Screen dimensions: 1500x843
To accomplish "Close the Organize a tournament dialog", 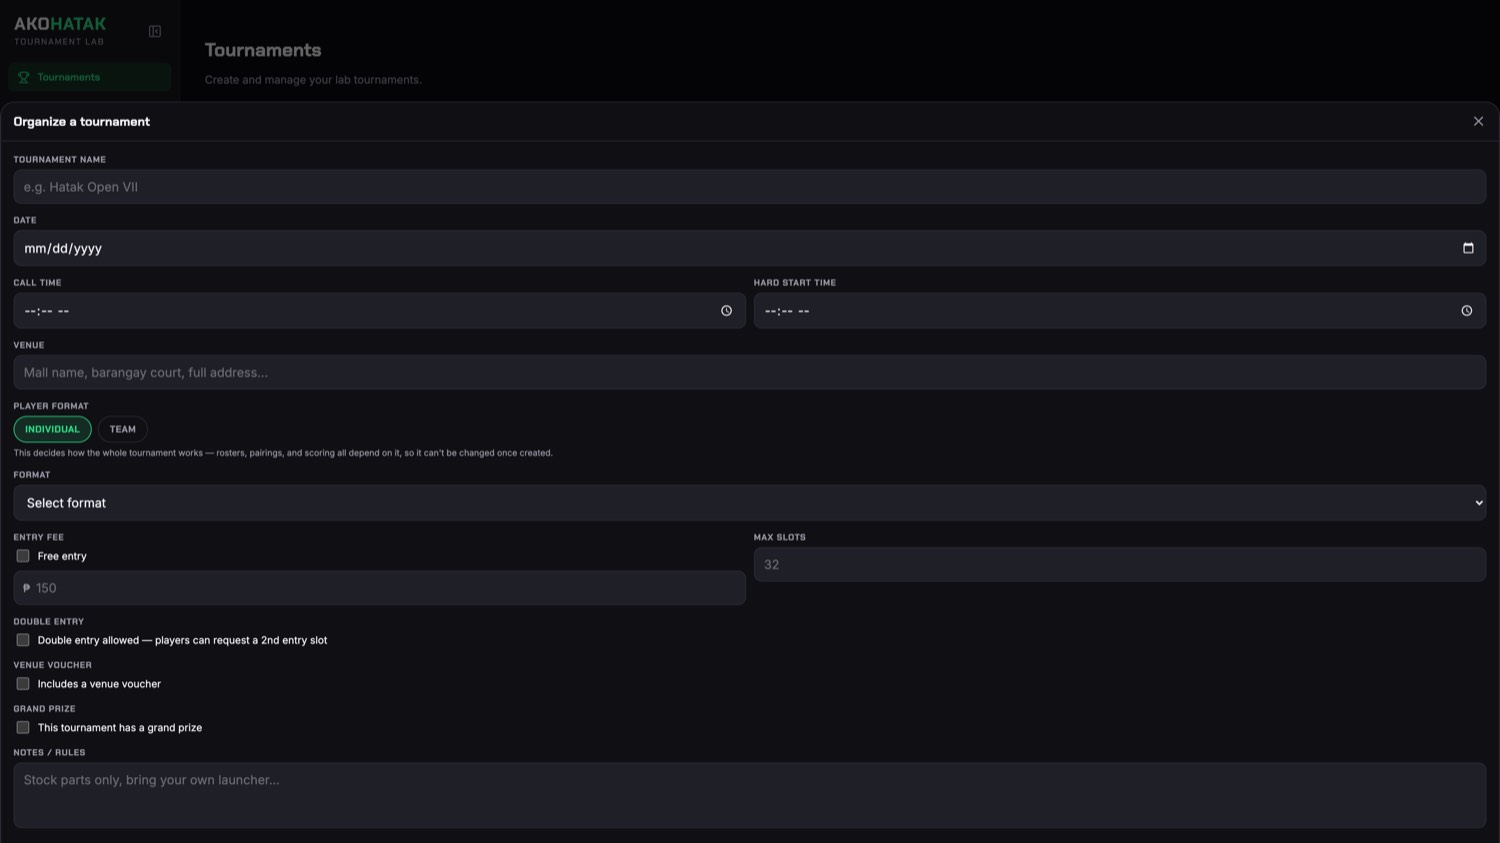I will [x=1478, y=121].
